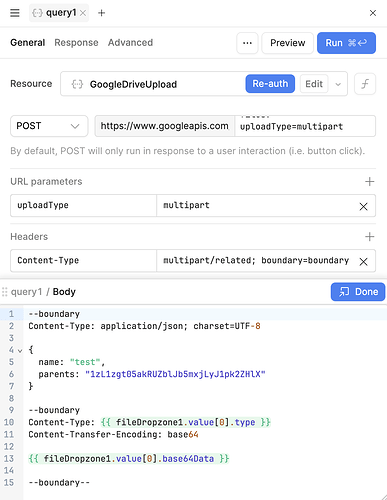This screenshot has width=387, height=500.
Task: Click the URL parameters section label
Action: (x=46, y=181)
